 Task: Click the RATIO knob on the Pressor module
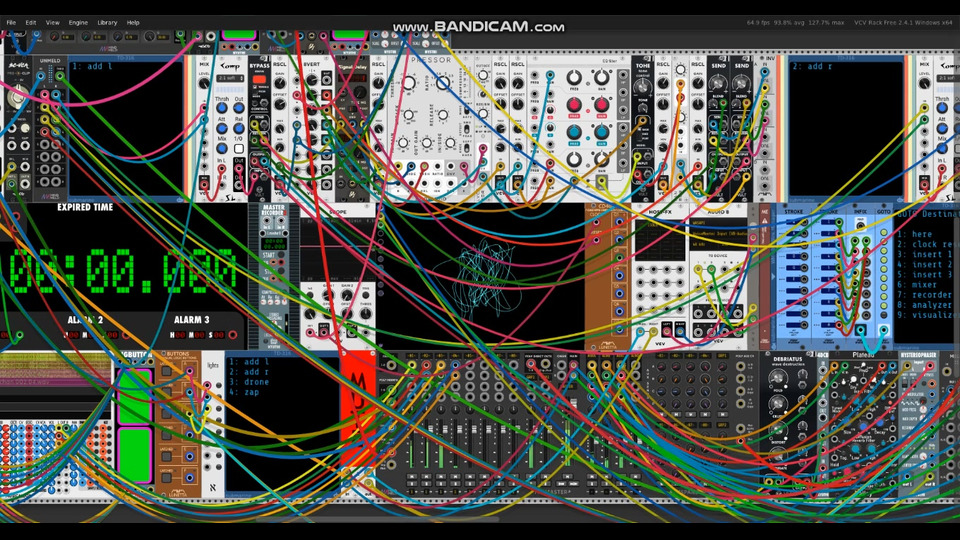(x=442, y=82)
